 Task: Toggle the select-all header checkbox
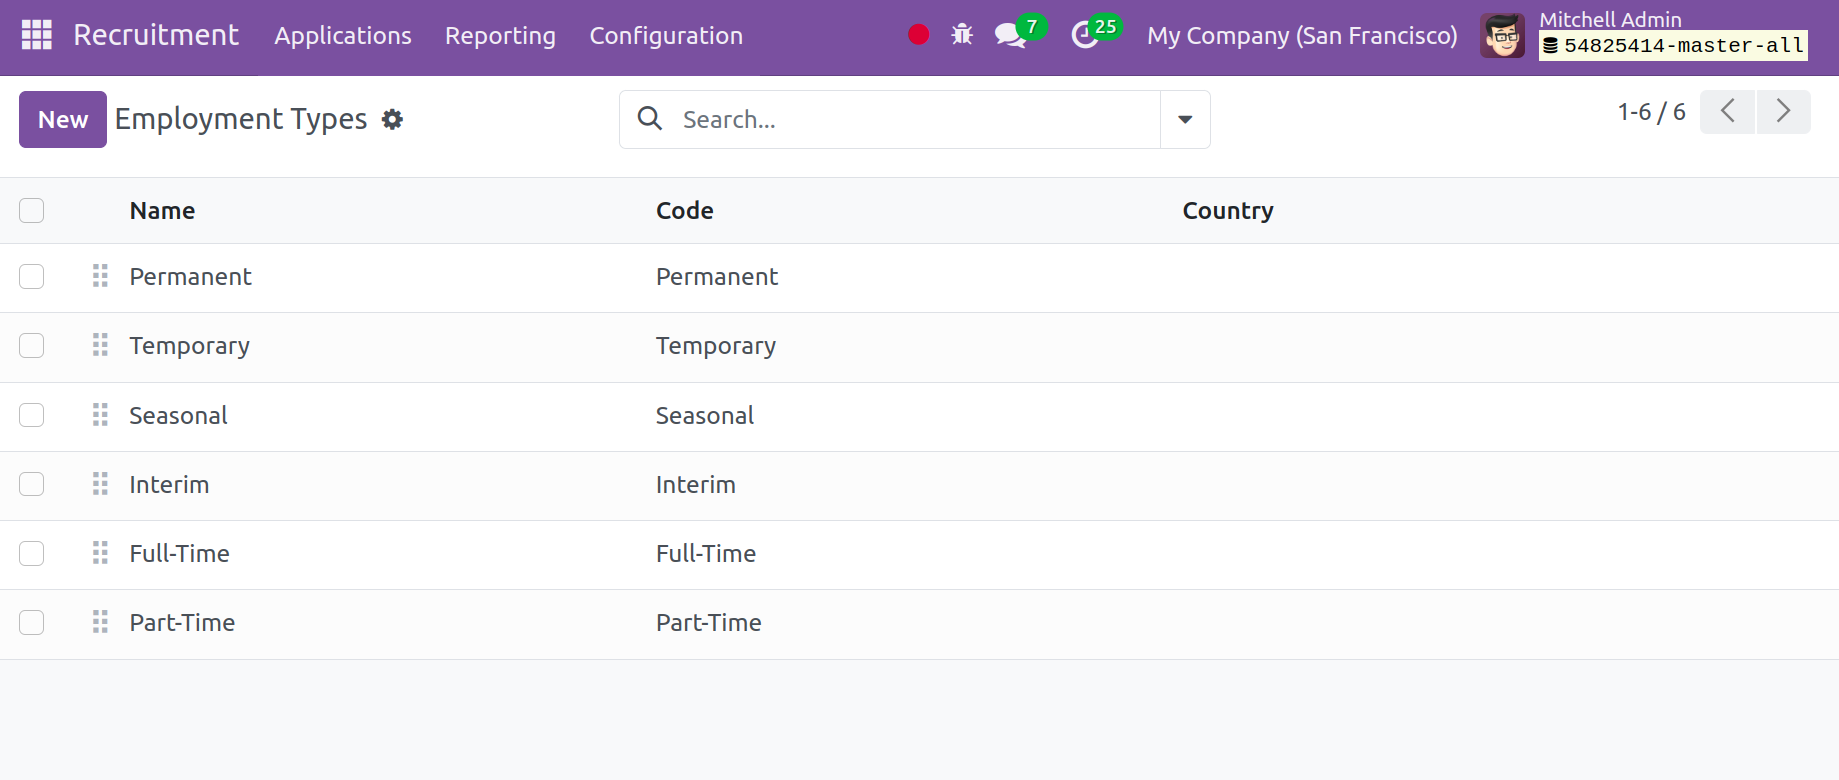[x=32, y=210]
